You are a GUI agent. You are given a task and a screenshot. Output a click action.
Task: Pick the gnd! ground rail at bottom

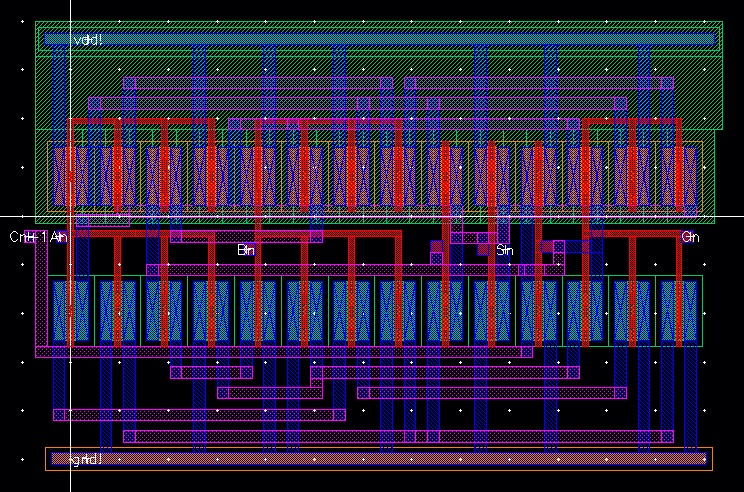point(379,459)
